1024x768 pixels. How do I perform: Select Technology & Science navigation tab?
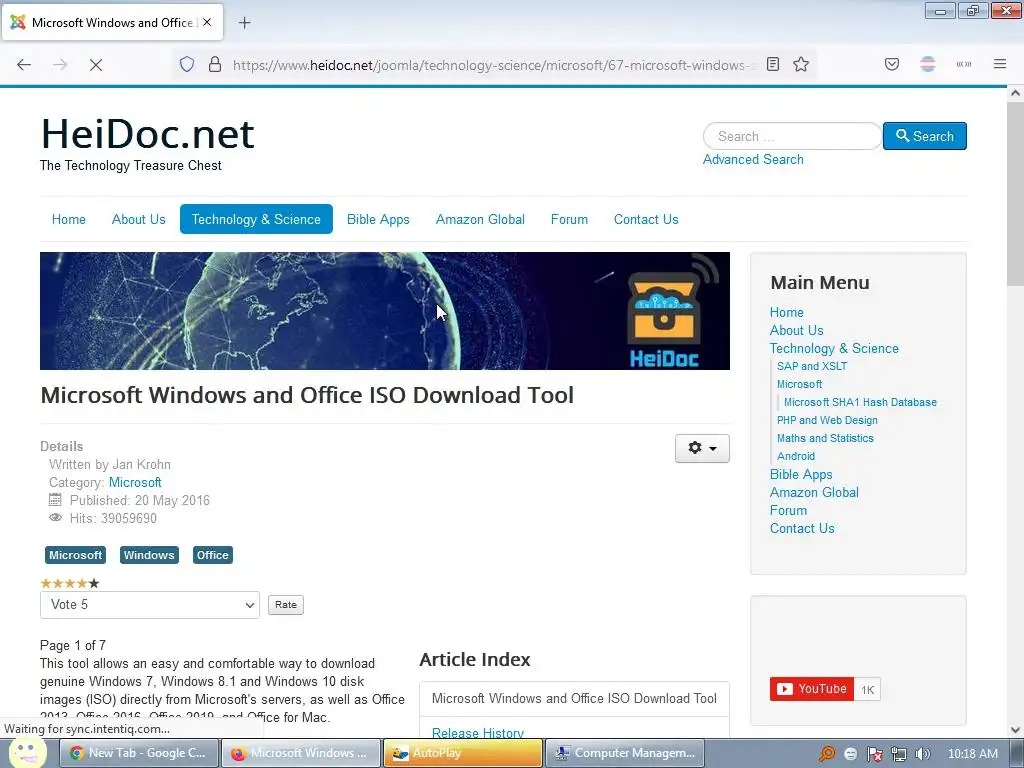click(x=256, y=219)
